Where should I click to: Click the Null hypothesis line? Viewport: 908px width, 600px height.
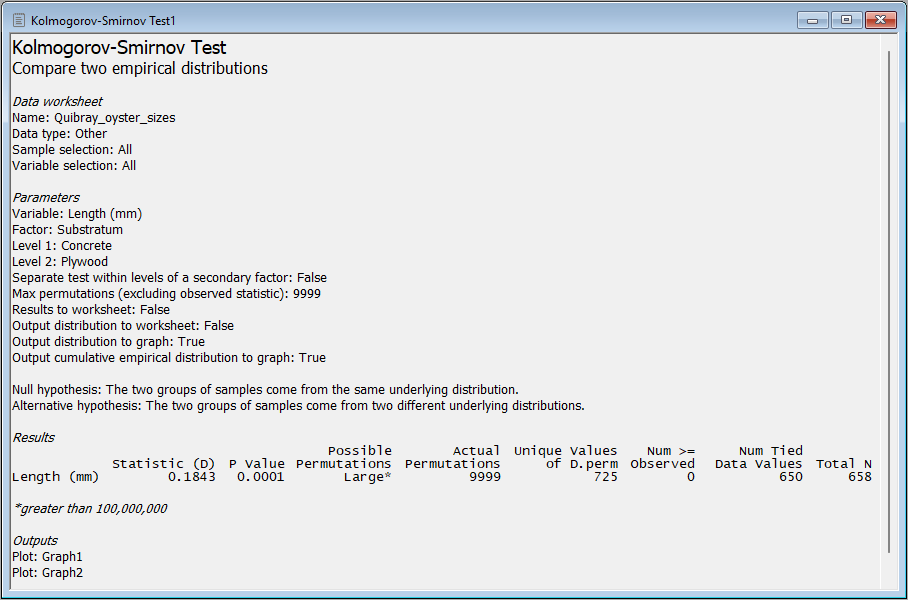coord(265,389)
